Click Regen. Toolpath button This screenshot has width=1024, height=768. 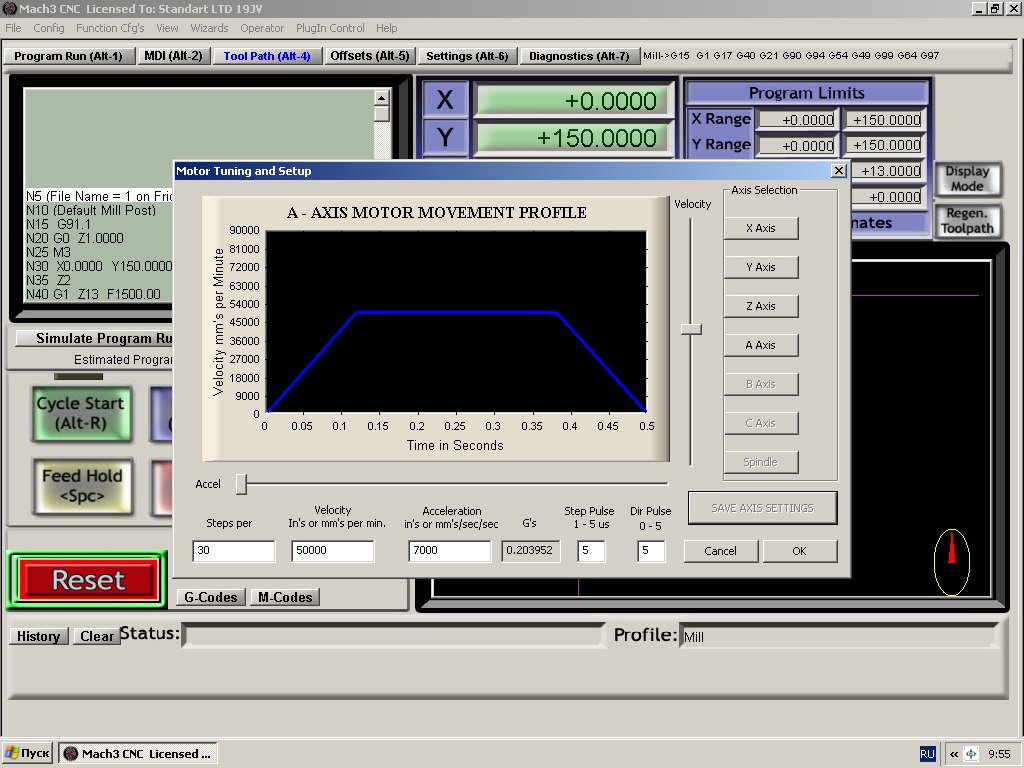tap(966, 221)
